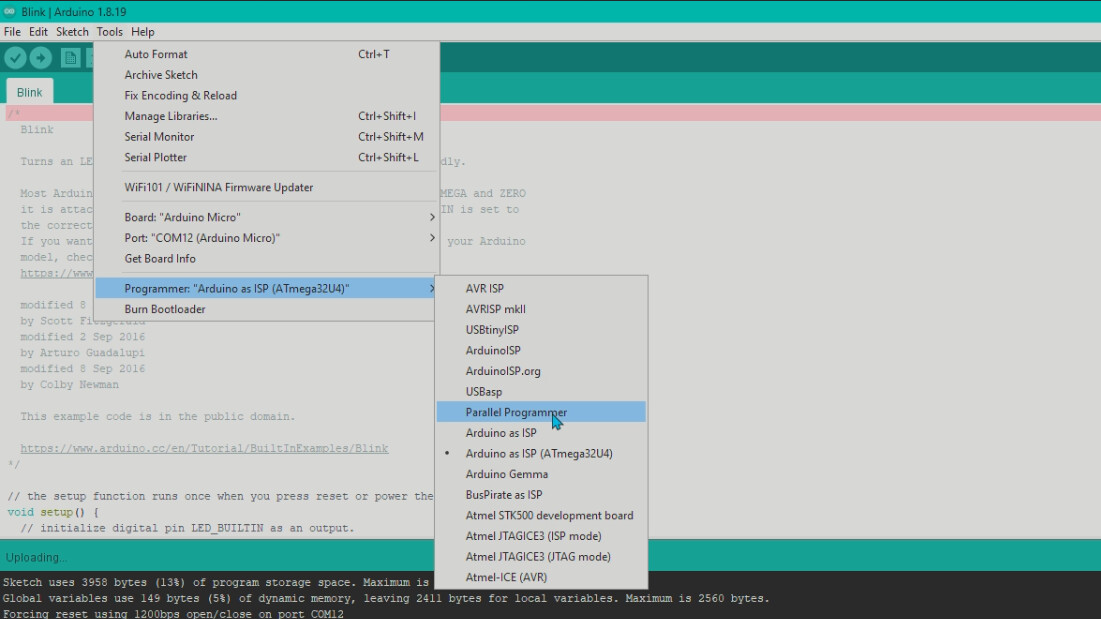Click the Upload (arrow) toolbar icon
The width and height of the screenshot is (1101, 619).
click(40, 58)
